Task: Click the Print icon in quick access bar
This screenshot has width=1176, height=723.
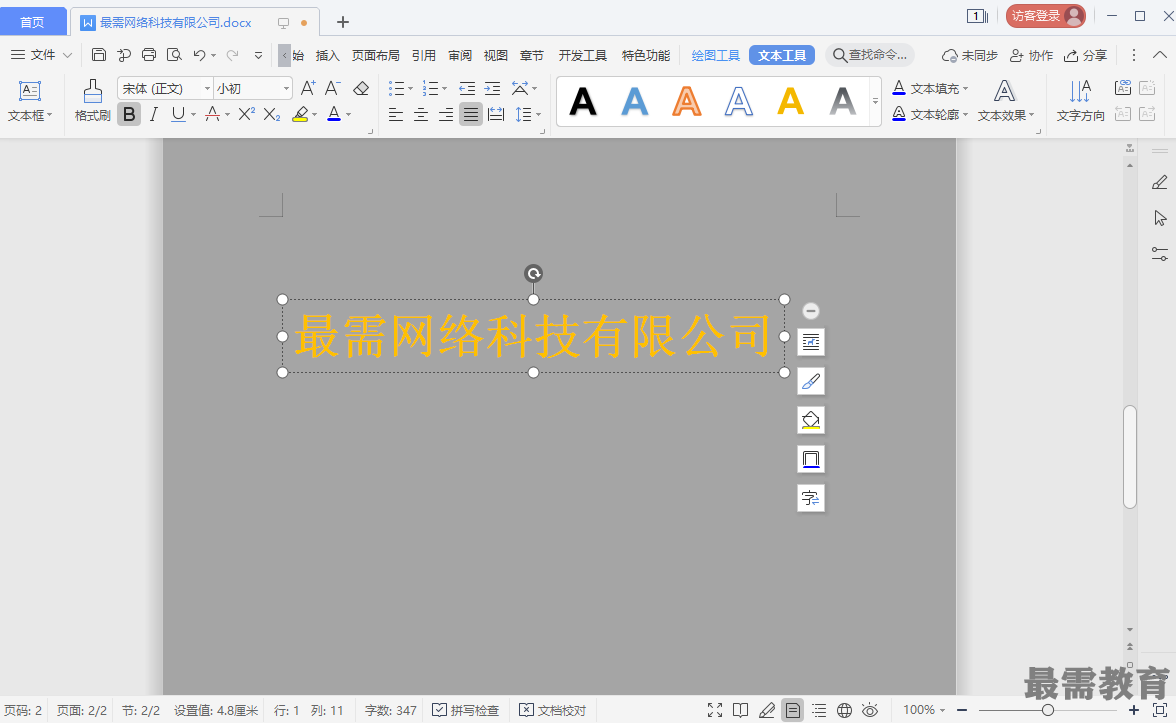Action: coord(148,55)
